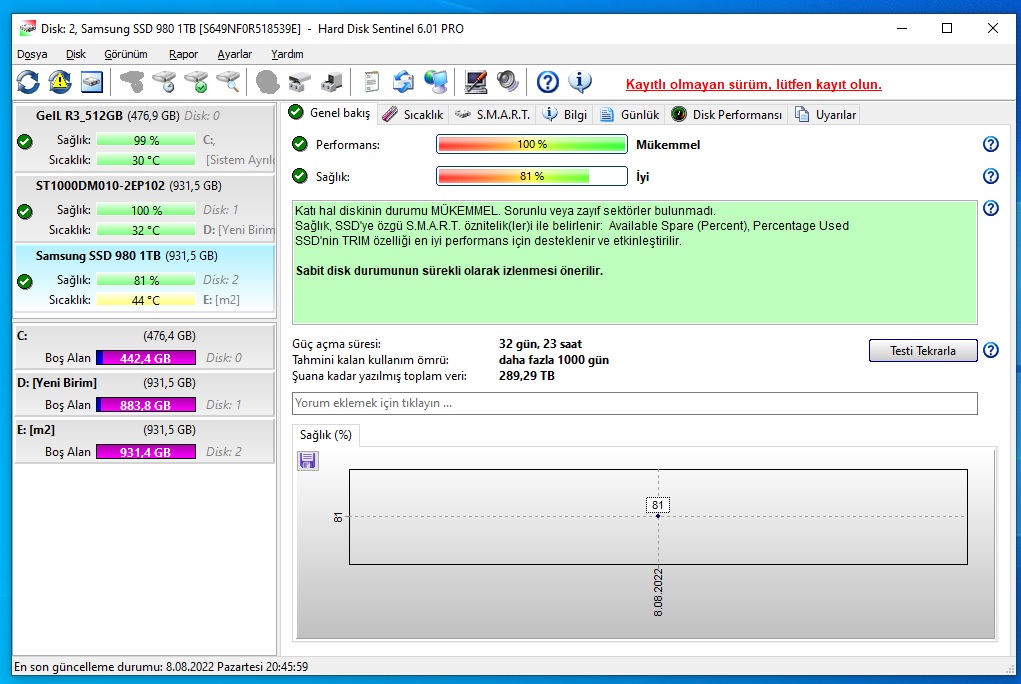1021x684 pixels.
Task: Click the 81 data point on health graph
Action: 658,516
